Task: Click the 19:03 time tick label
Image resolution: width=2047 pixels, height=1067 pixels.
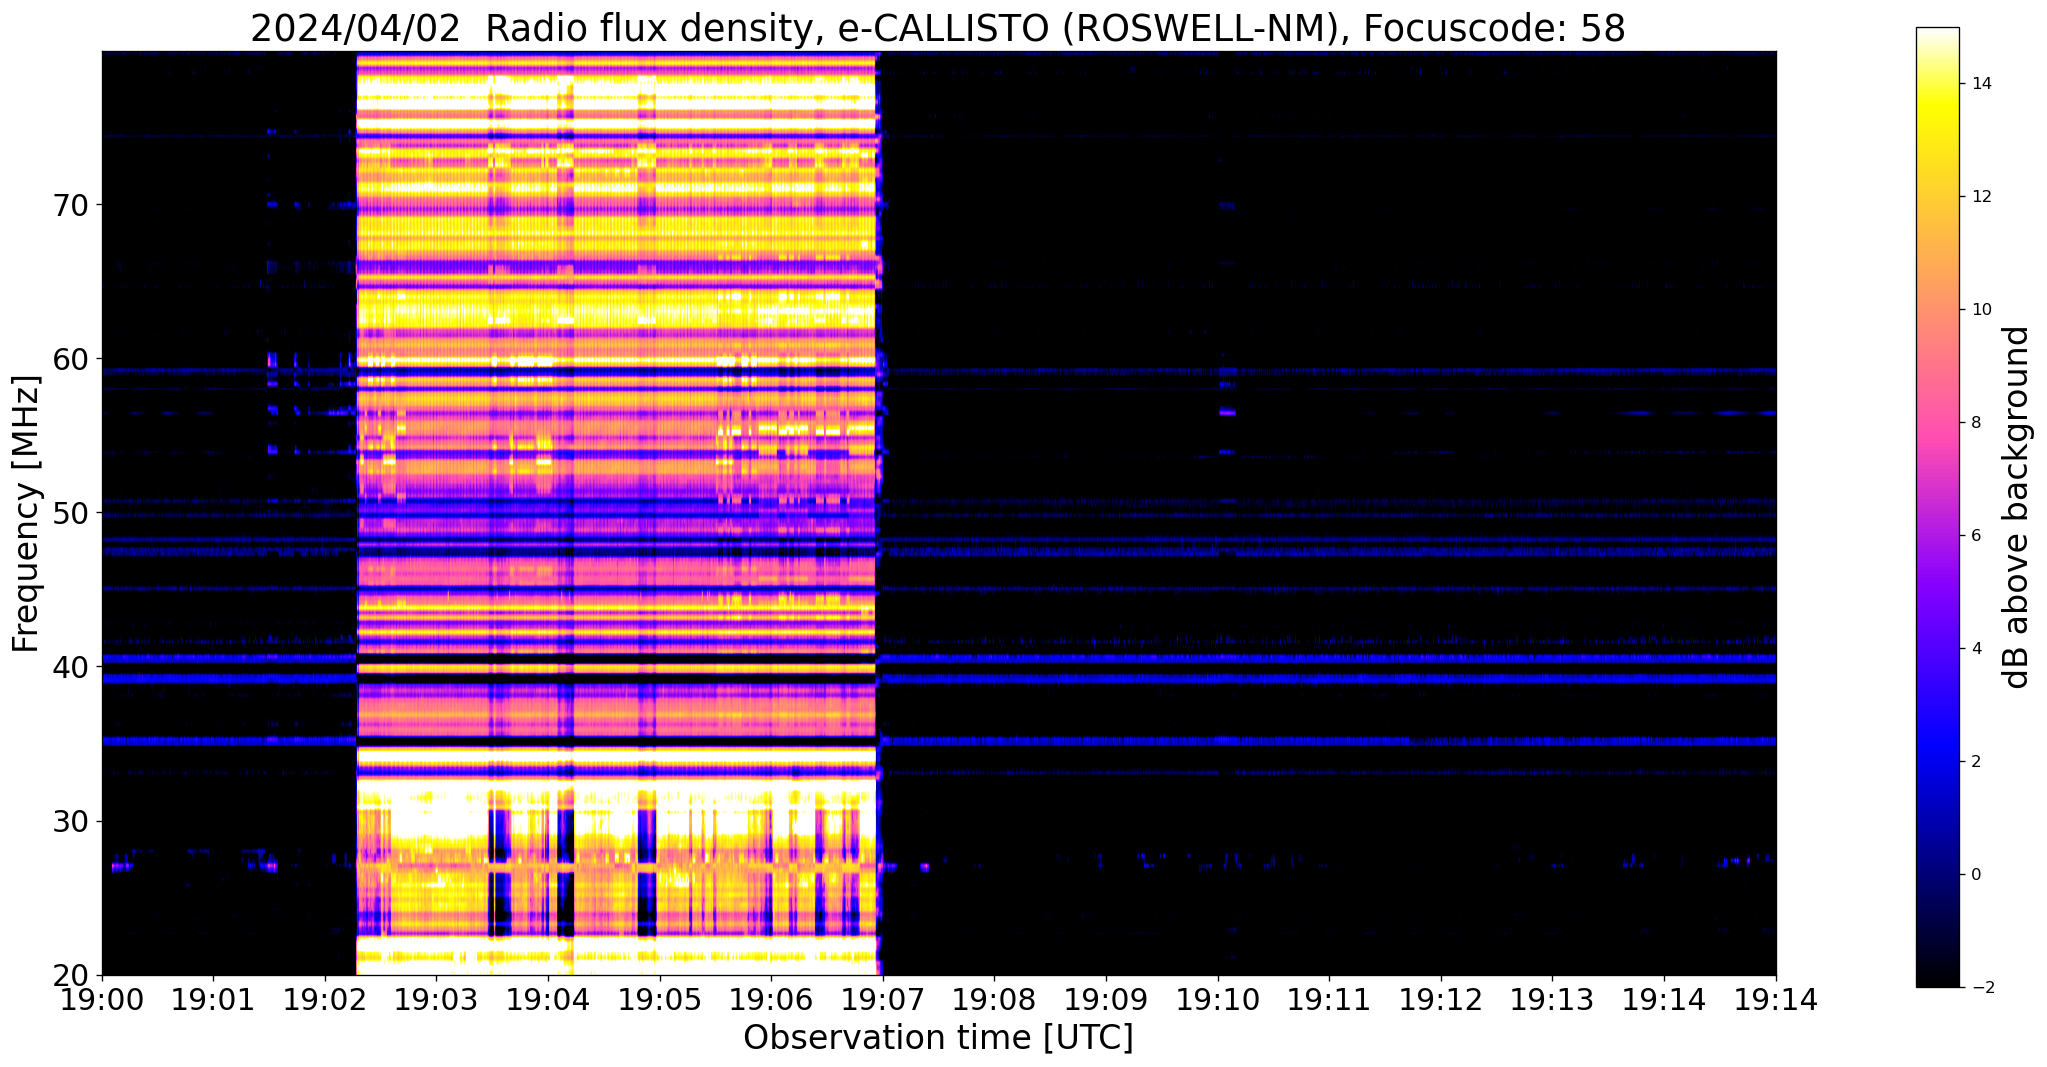Action: click(436, 998)
